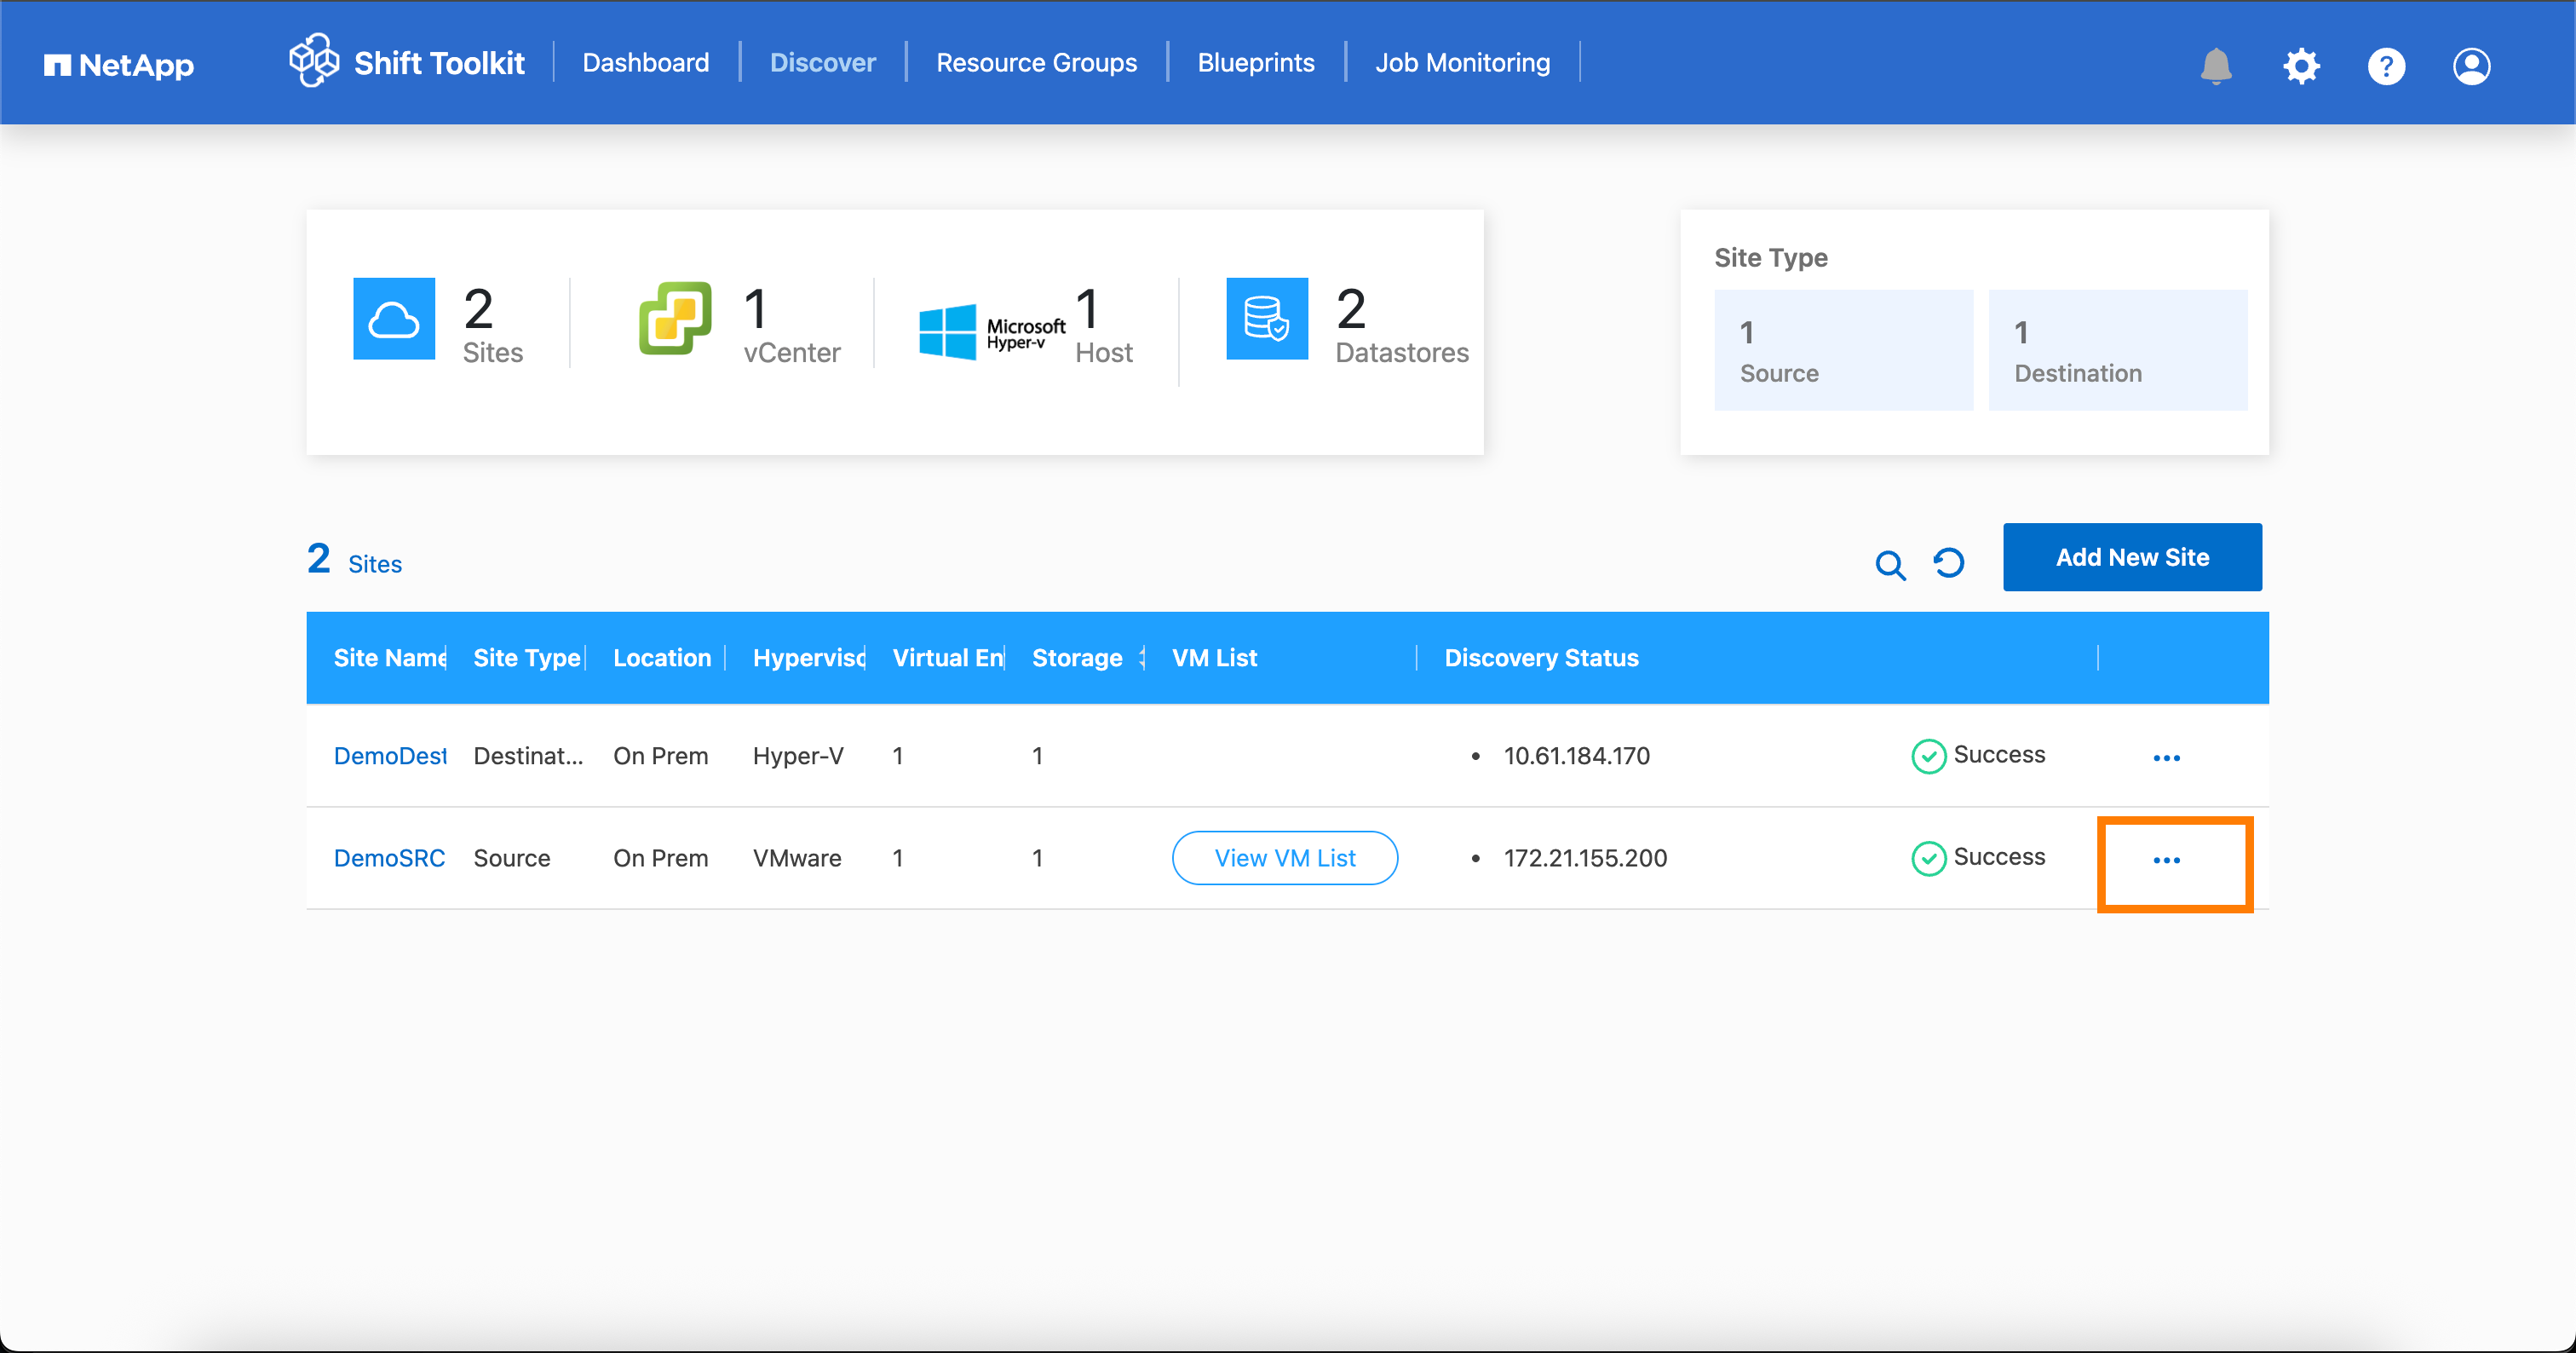Click the Site Name column header
Image resolution: width=2576 pixels, height=1353 pixels.
click(390, 658)
